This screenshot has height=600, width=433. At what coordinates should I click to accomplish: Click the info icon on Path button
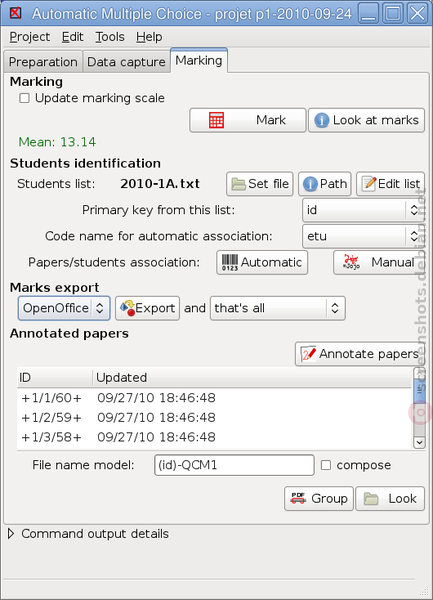310,184
